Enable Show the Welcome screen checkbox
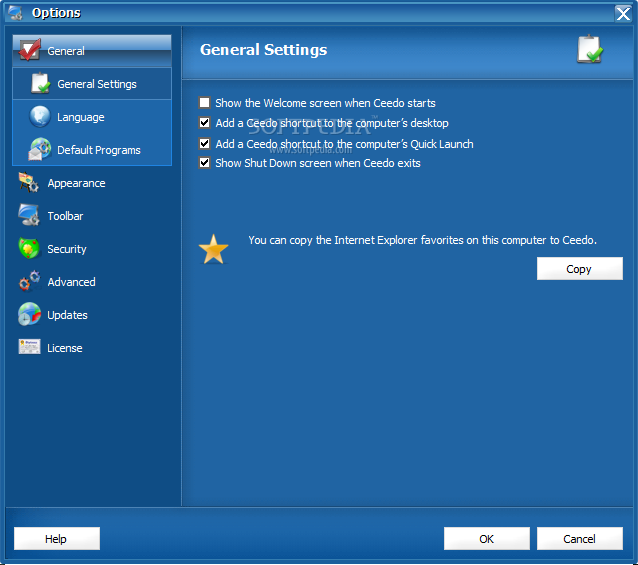The width and height of the screenshot is (638, 565). tap(204, 103)
